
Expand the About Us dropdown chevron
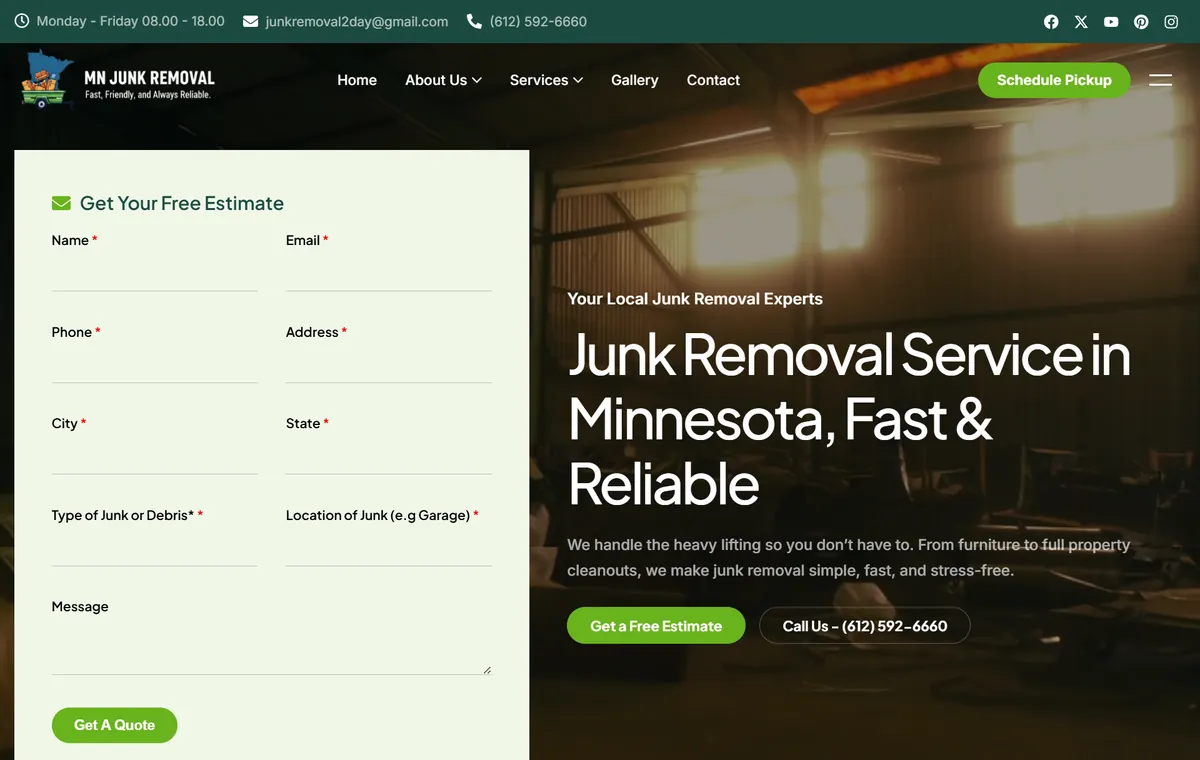pos(477,80)
